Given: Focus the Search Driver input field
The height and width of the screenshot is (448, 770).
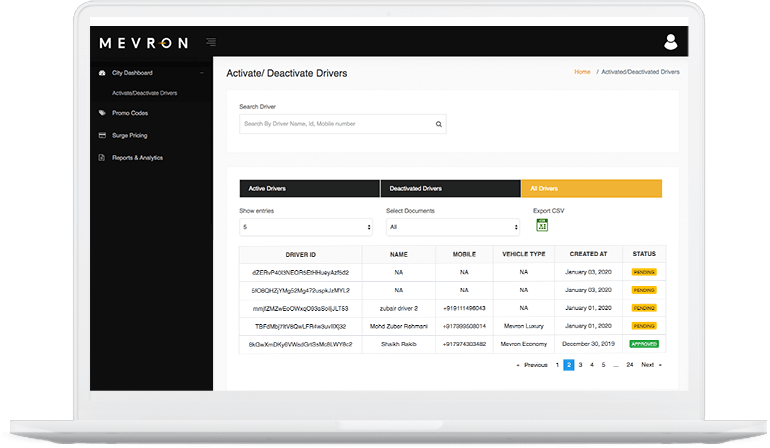Looking at the screenshot, I should click(343, 124).
